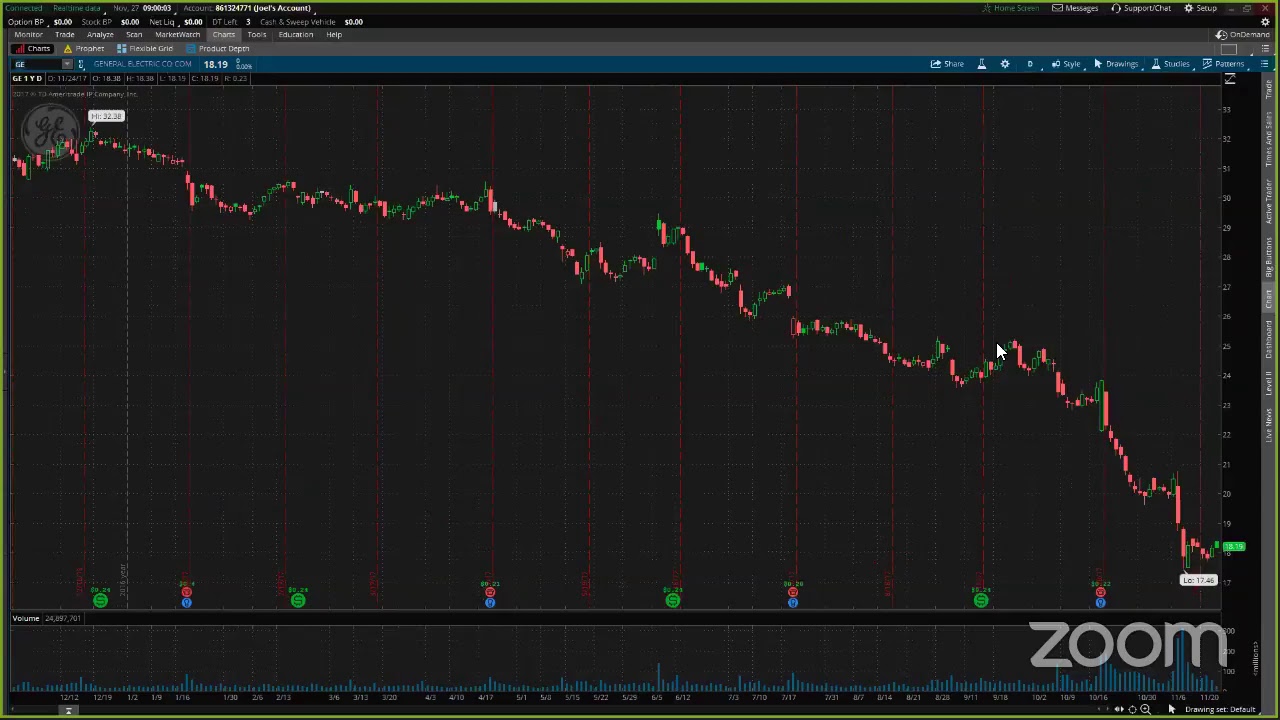The image size is (1280, 720).
Task: Click the Lo: 17.46 price bubble
Action: coord(1198,580)
